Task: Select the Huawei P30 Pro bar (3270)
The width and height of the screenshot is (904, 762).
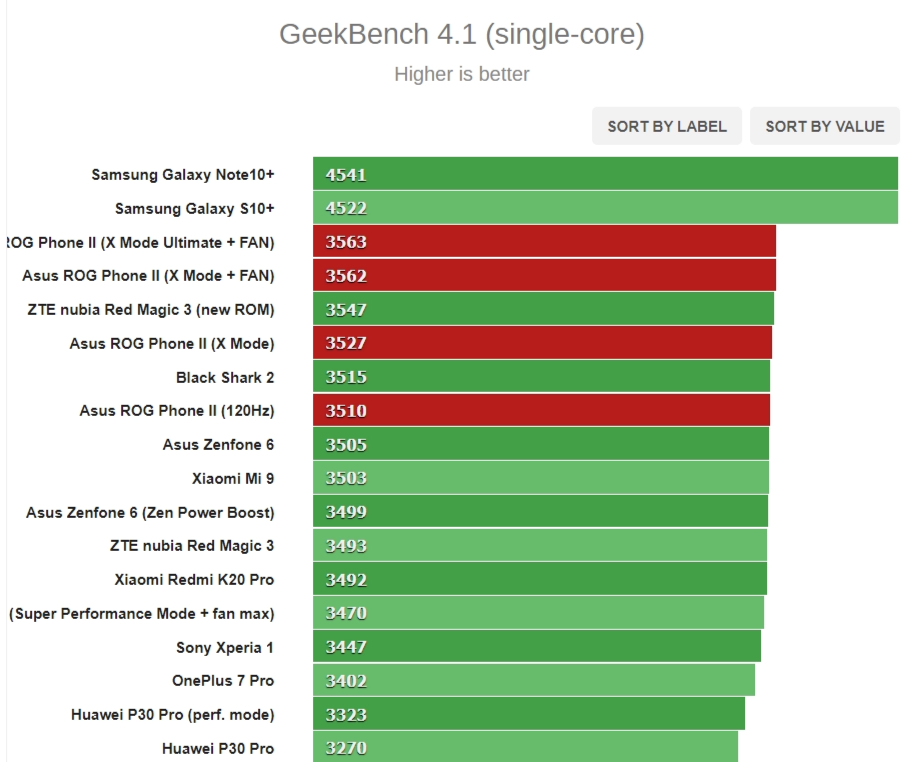Action: tap(525, 748)
